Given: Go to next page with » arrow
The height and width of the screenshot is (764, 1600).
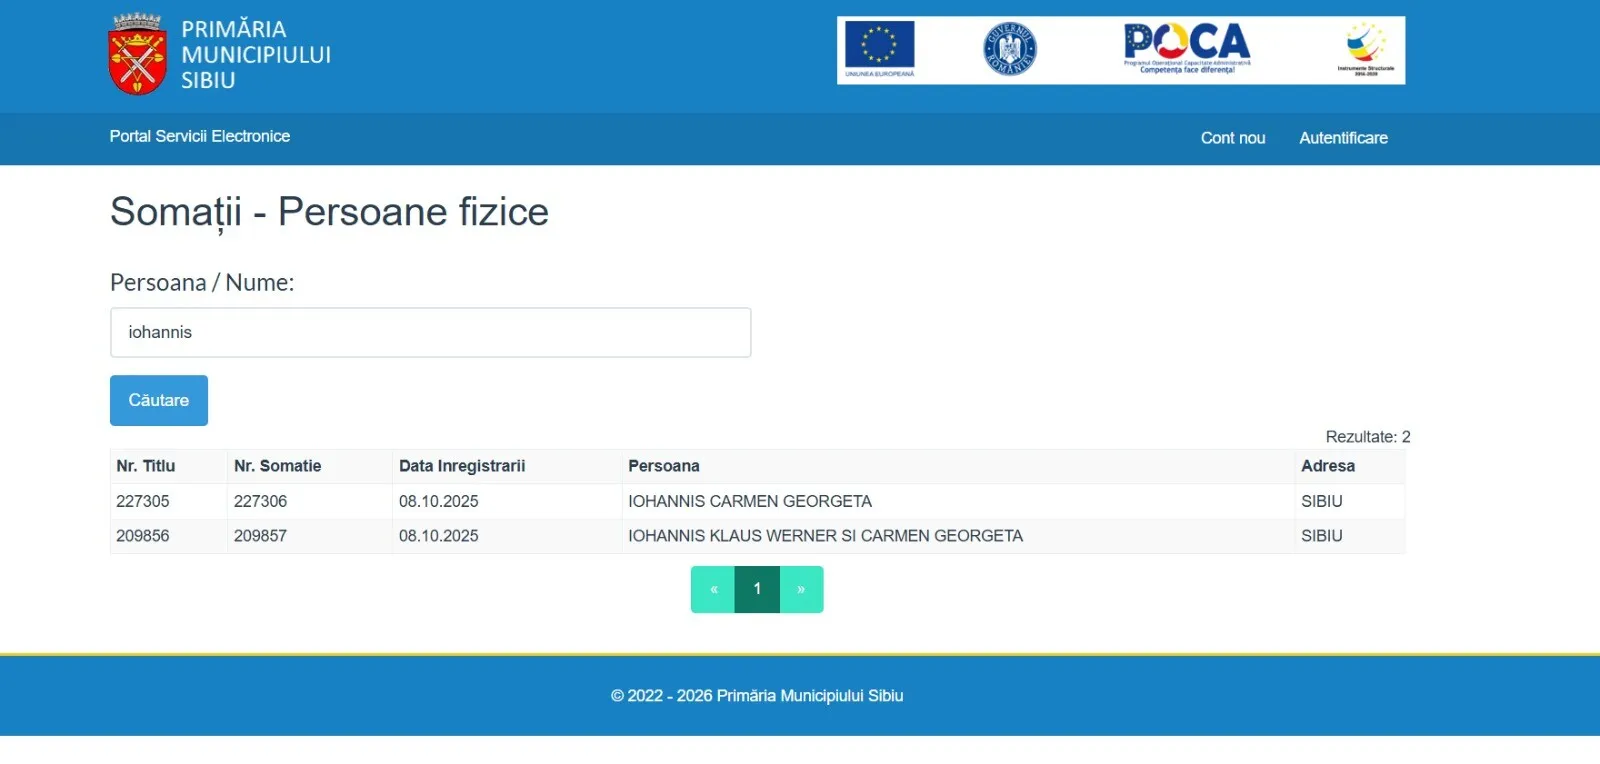Looking at the screenshot, I should pos(801,589).
